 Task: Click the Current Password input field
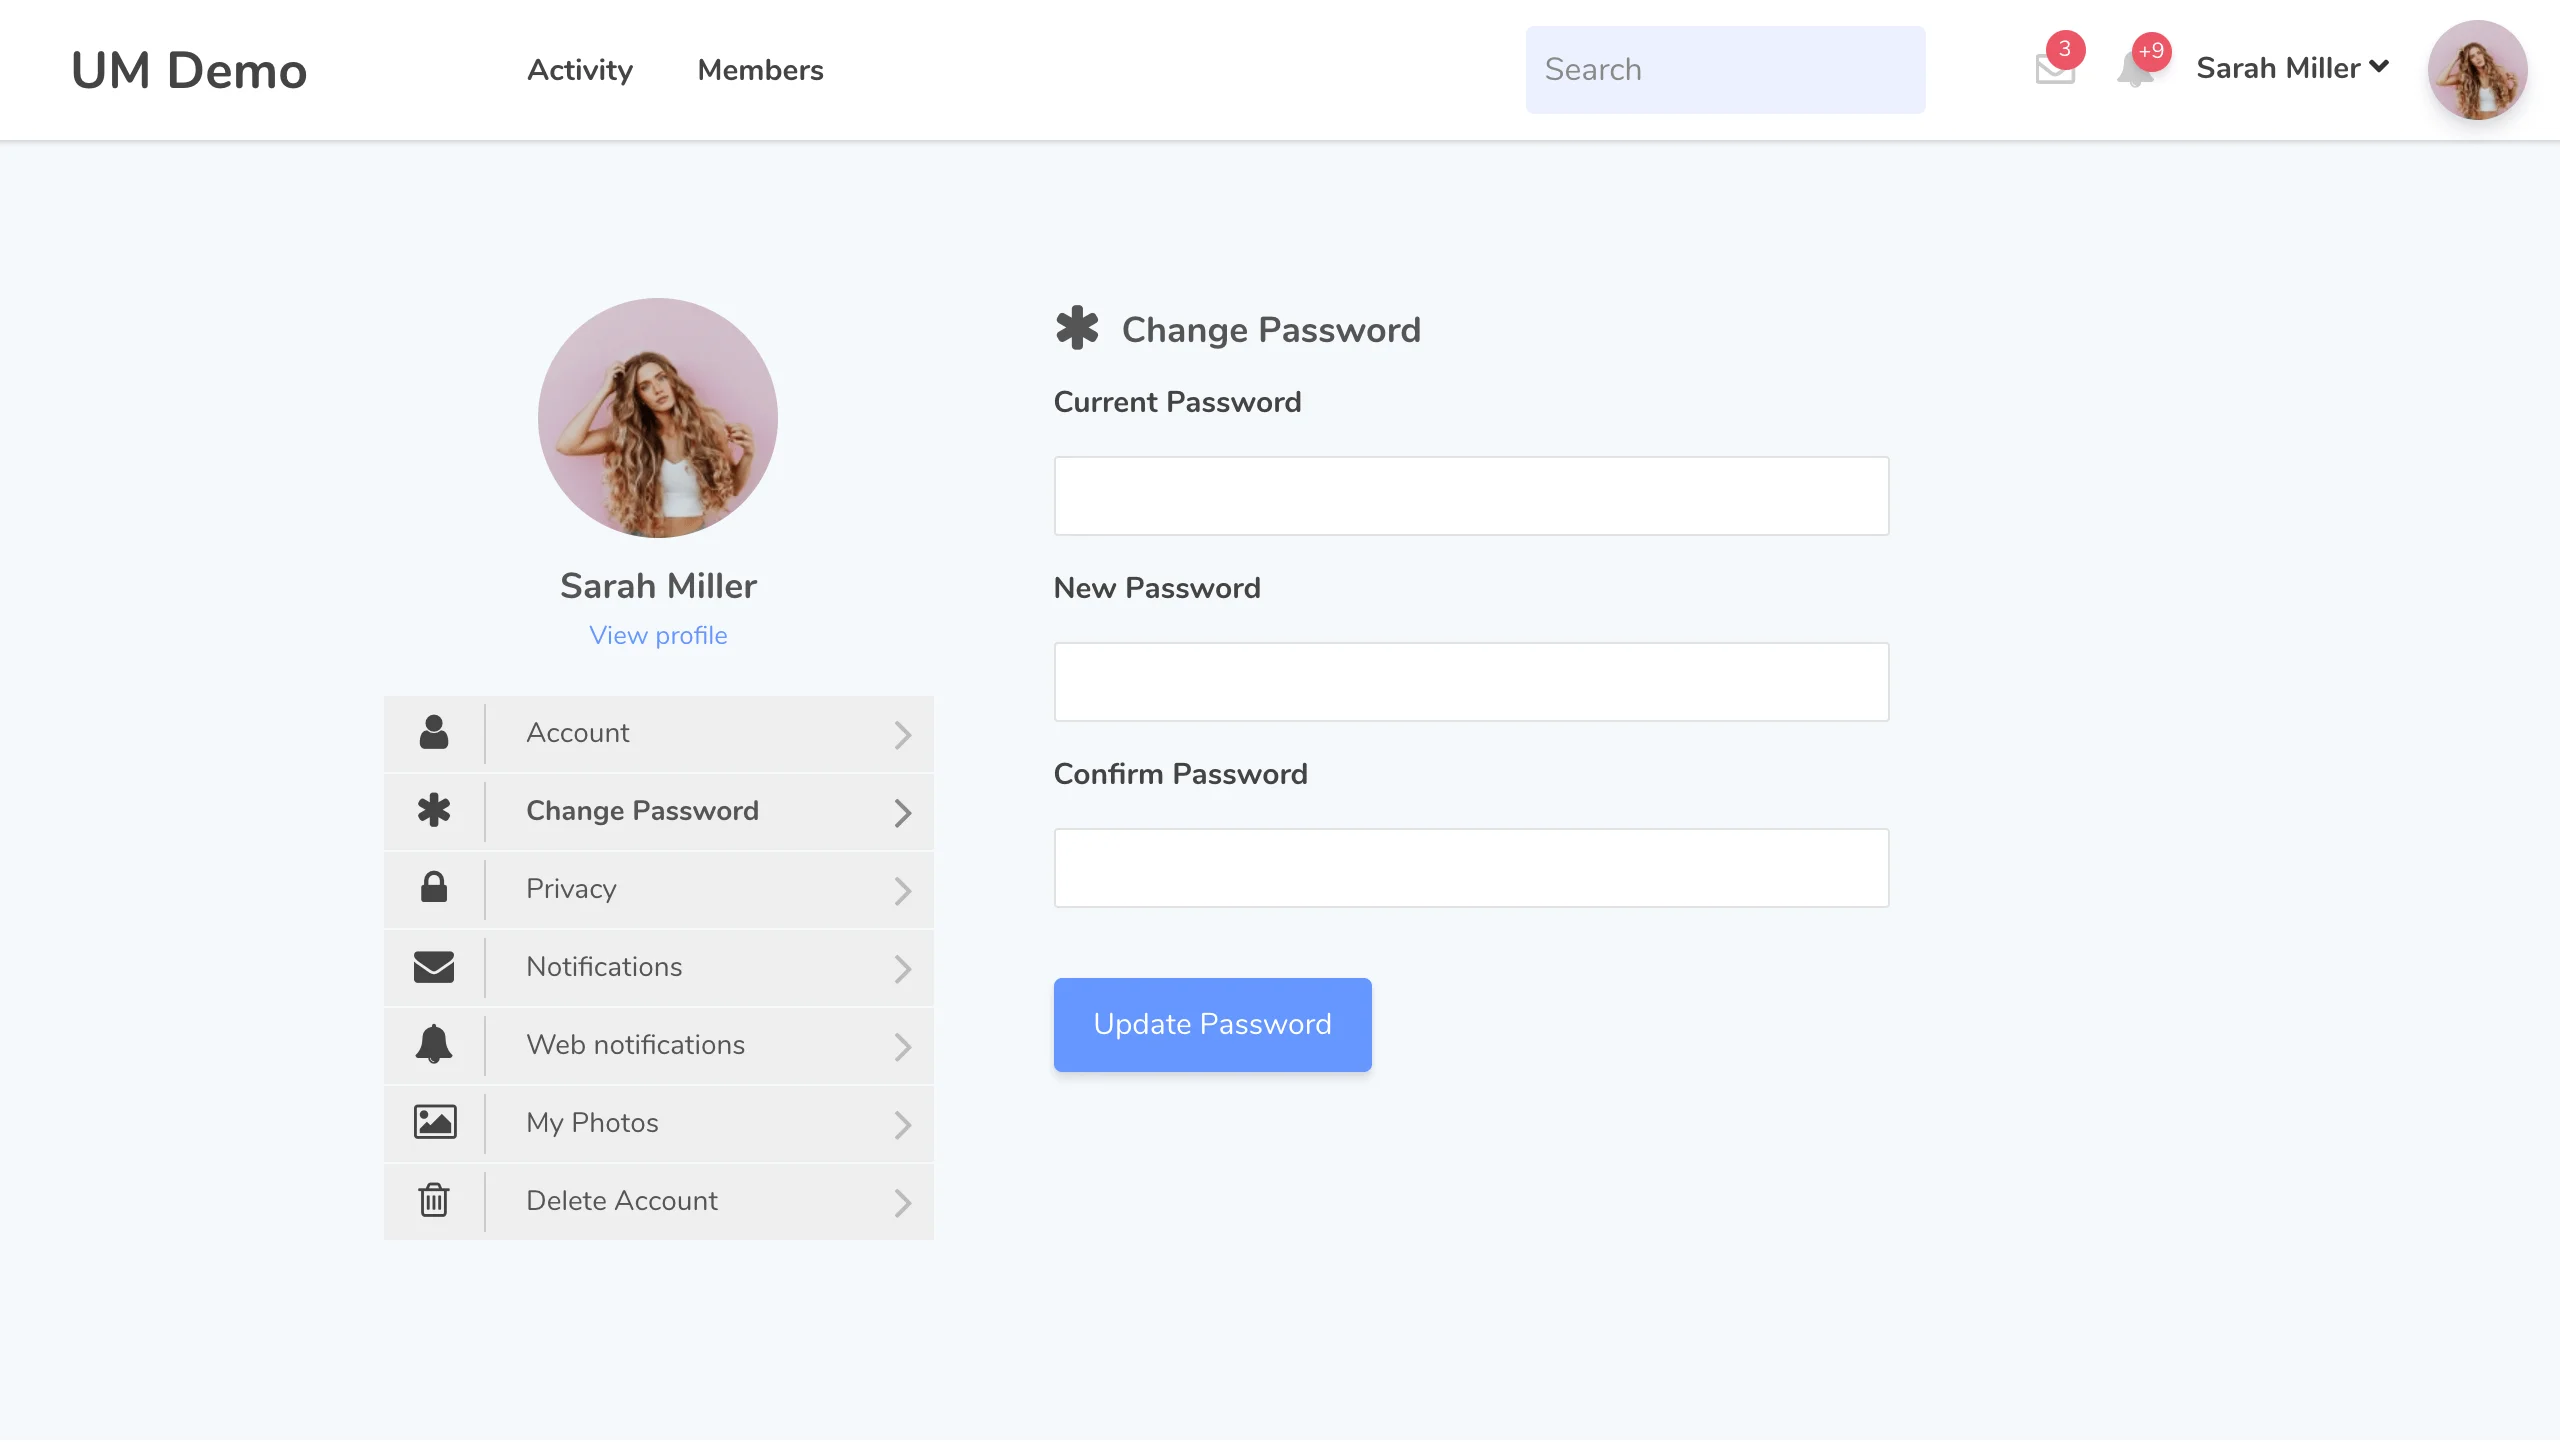[x=1470, y=495]
